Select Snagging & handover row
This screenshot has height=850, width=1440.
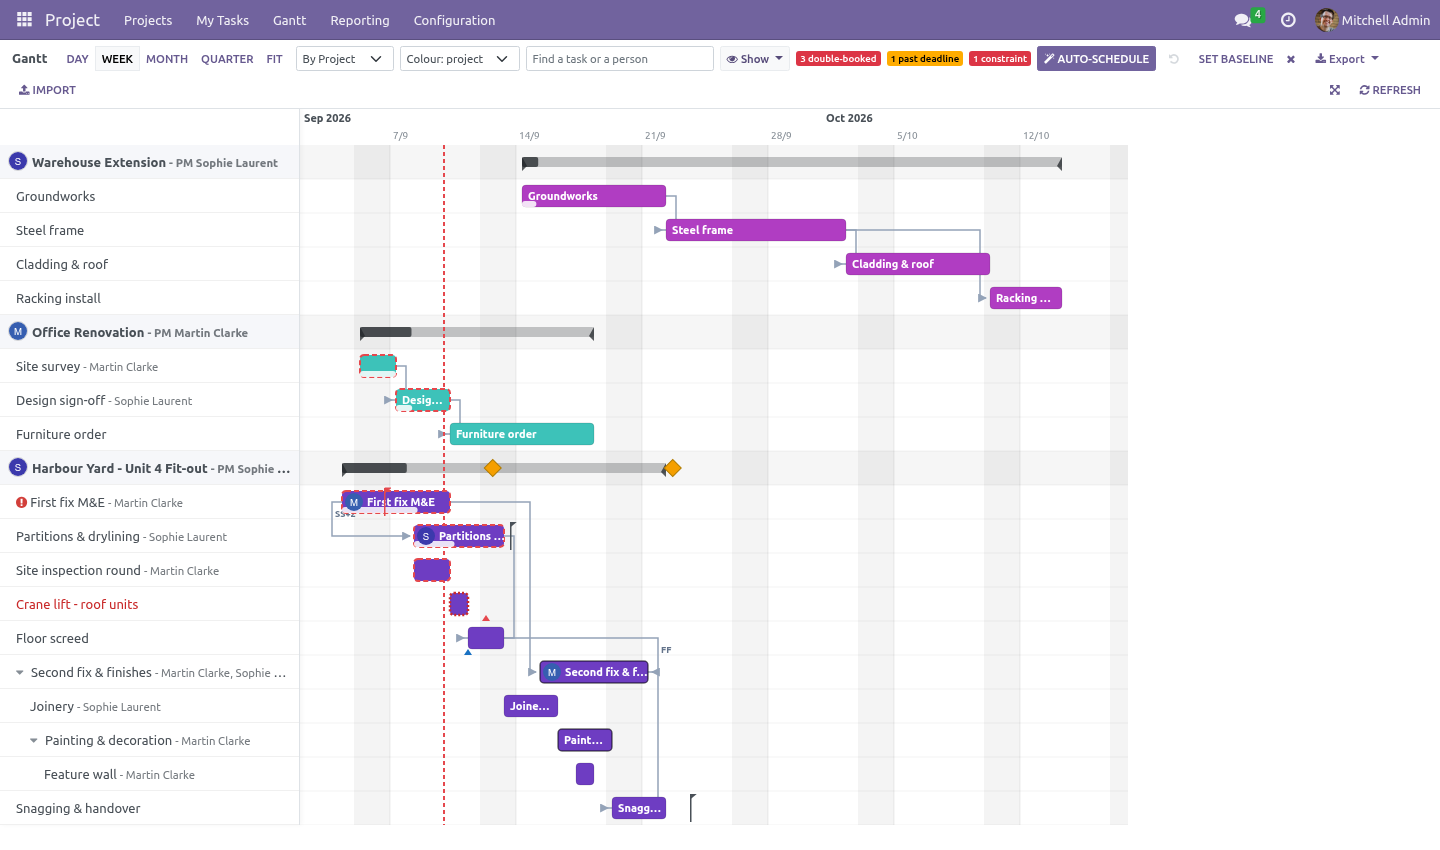[150, 808]
